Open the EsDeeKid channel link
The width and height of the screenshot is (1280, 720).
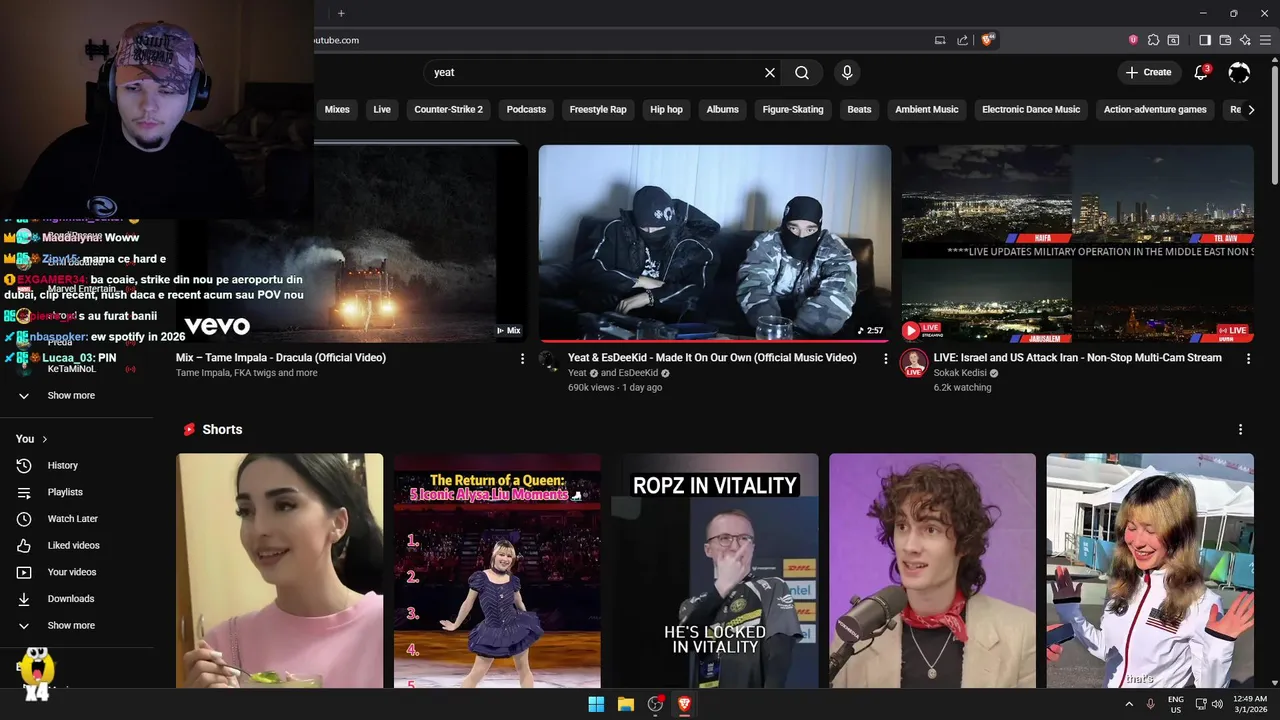[638, 373]
